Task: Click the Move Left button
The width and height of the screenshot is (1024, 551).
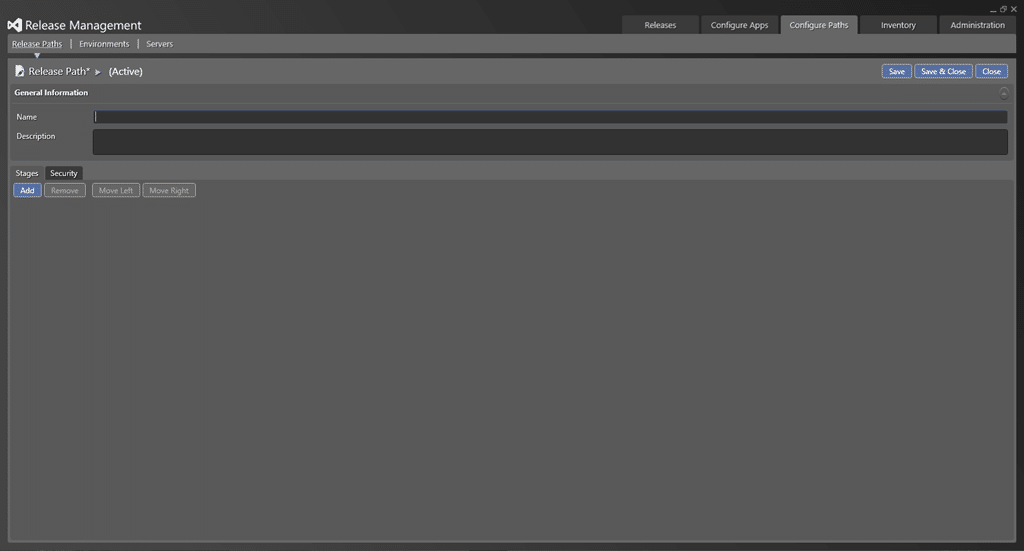Action: 116,191
